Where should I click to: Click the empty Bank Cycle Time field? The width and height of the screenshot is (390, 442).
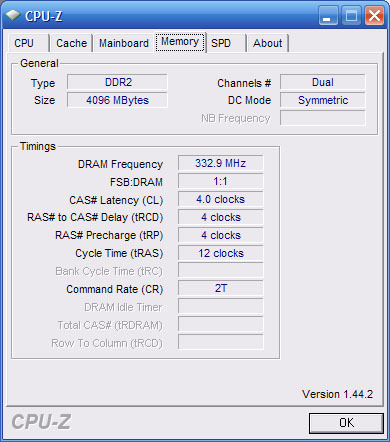(x=221, y=270)
